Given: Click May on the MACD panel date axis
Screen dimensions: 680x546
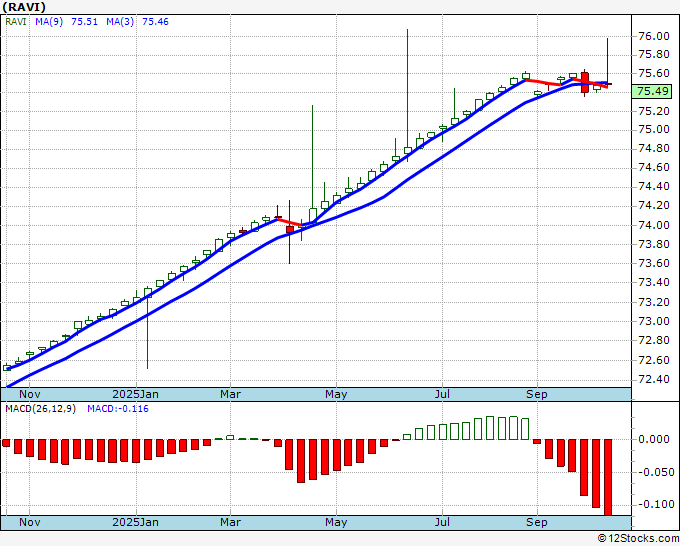Looking at the screenshot, I should 336,522.
